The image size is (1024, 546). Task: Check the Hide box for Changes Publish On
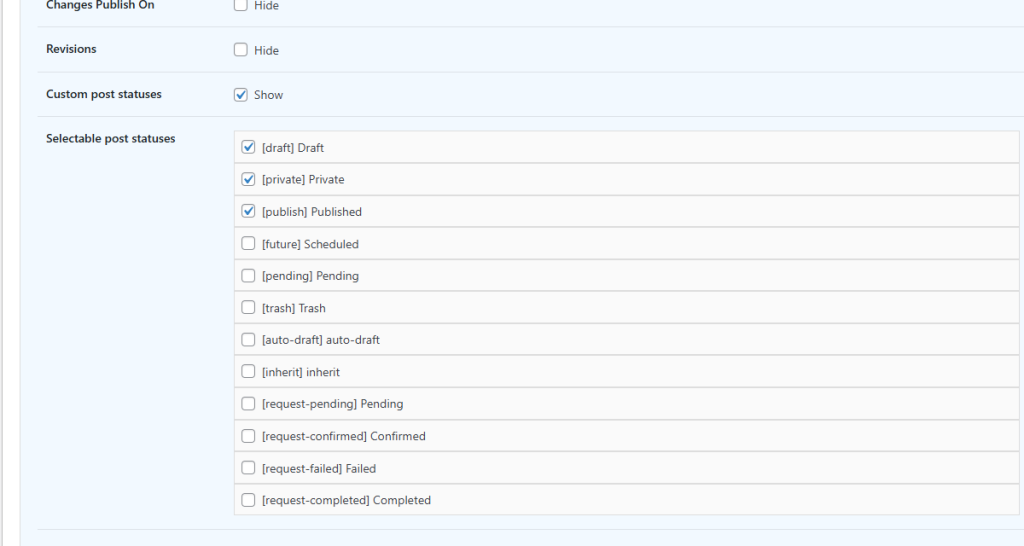coord(240,5)
